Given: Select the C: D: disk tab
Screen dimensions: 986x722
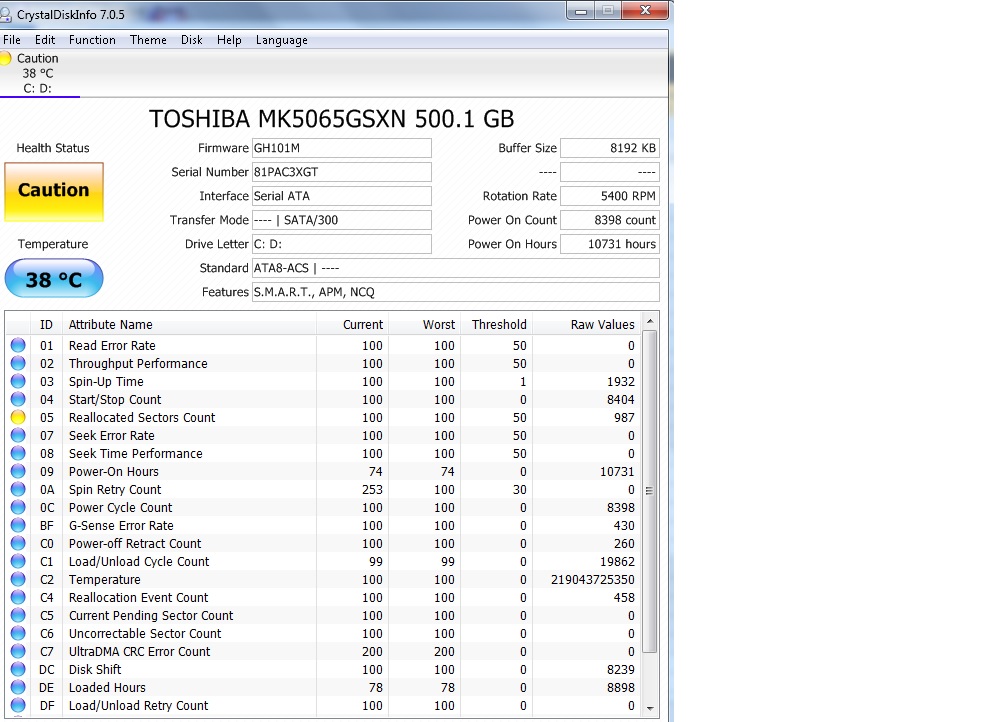Looking at the screenshot, I should tap(38, 74).
